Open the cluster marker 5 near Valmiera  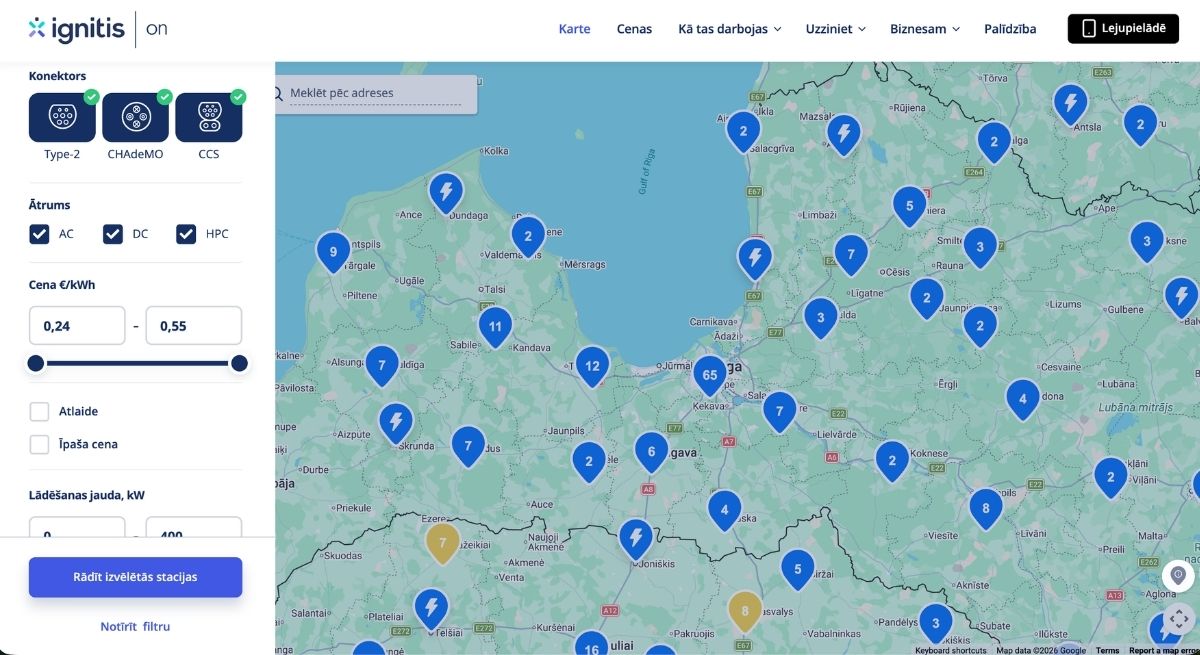(x=909, y=208)
